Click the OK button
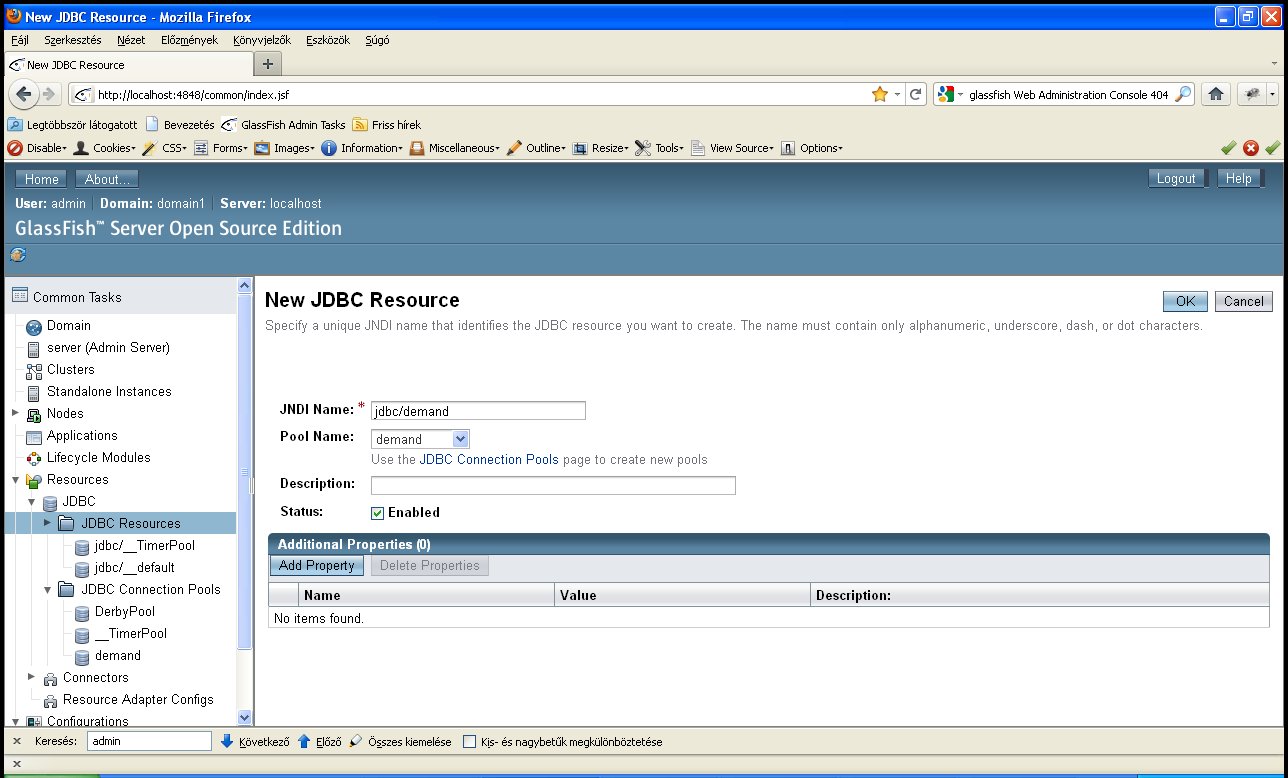The height and width of the screenshot is (778, 1288). click(1186, 301)
